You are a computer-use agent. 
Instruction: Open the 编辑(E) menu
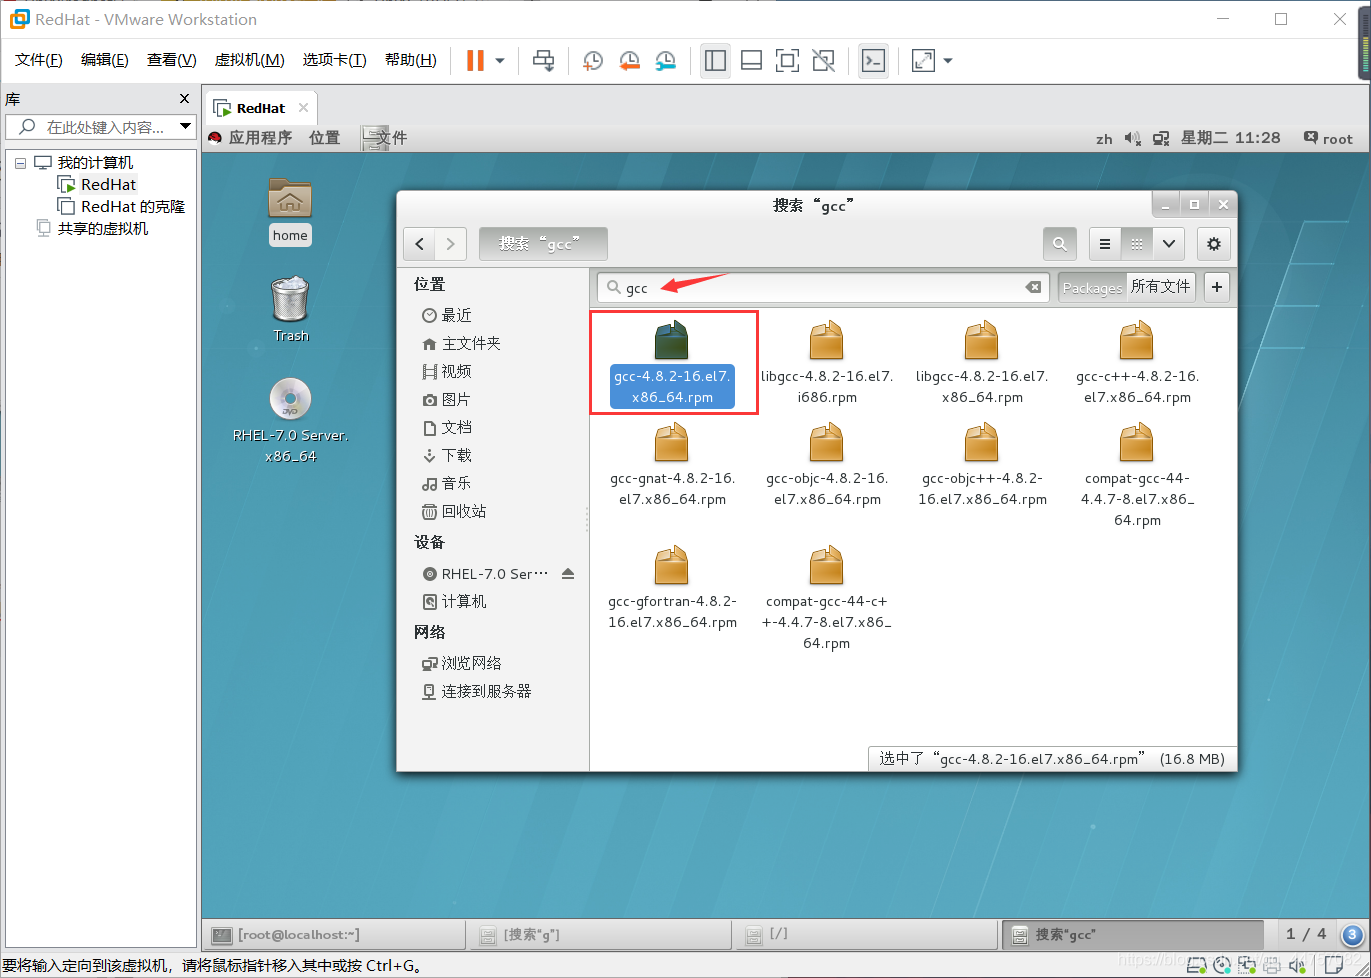pyautogui.click(x=105, y=60)
